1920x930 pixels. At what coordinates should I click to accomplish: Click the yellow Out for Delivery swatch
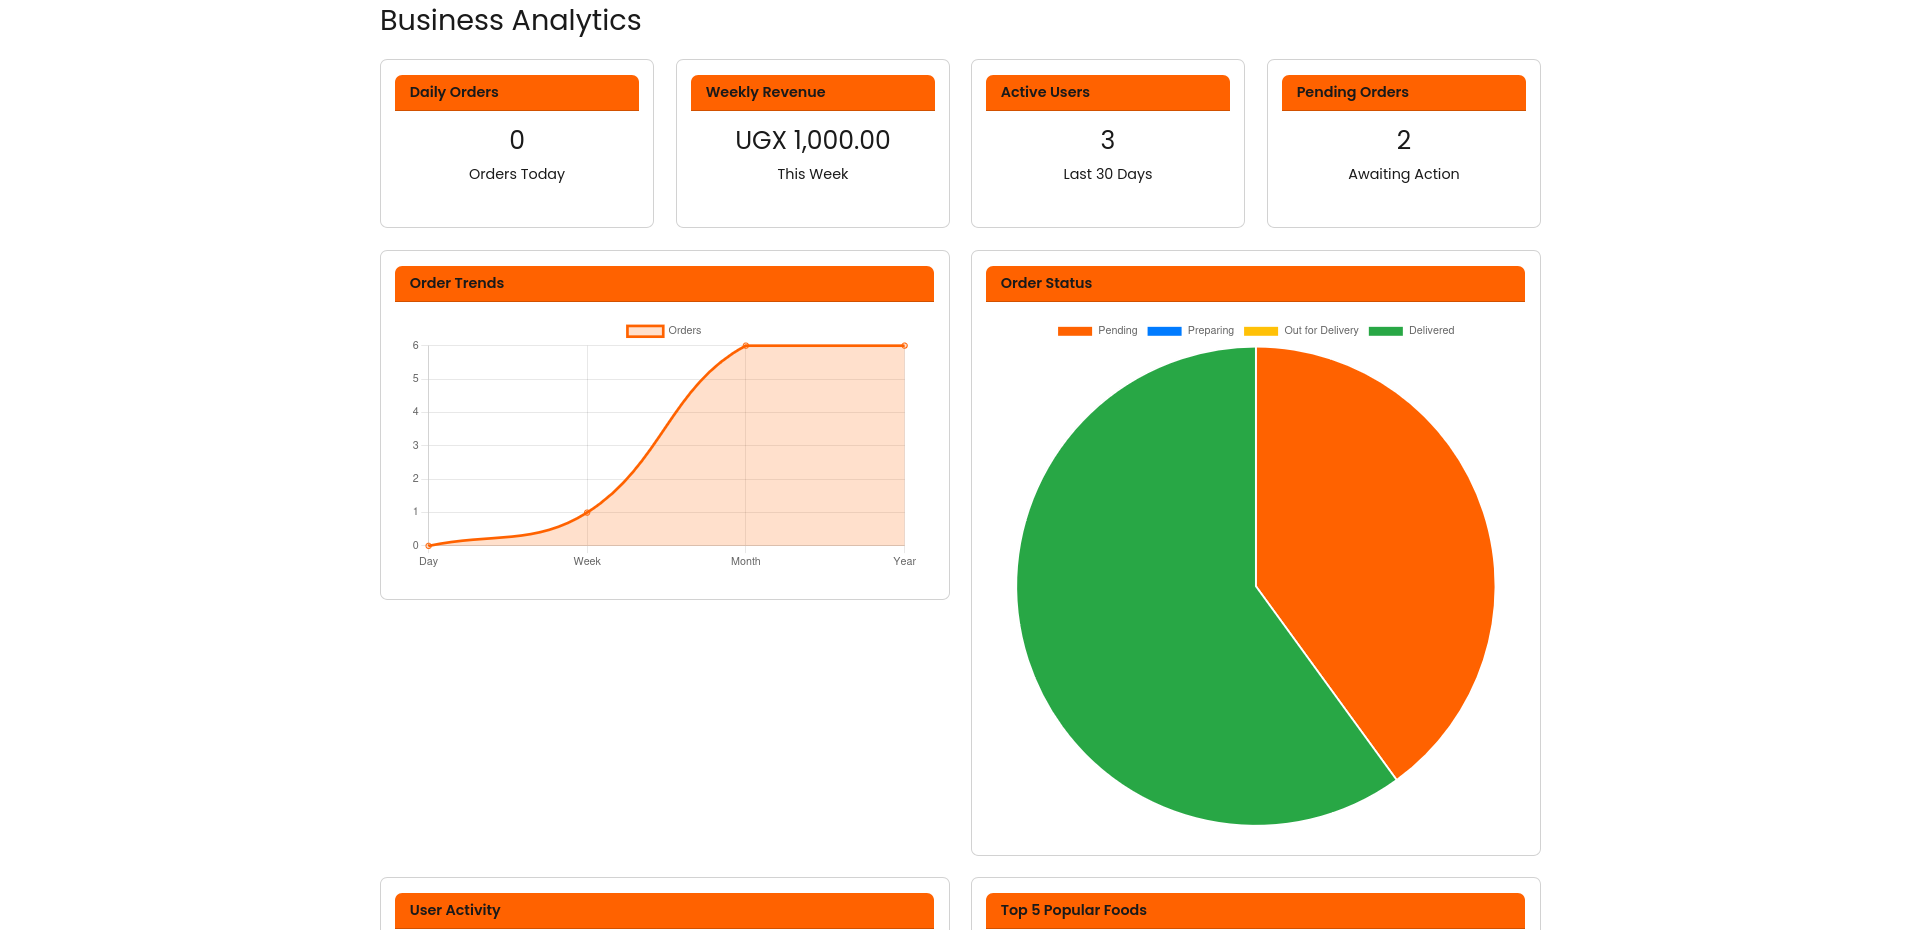point(1260,331)
